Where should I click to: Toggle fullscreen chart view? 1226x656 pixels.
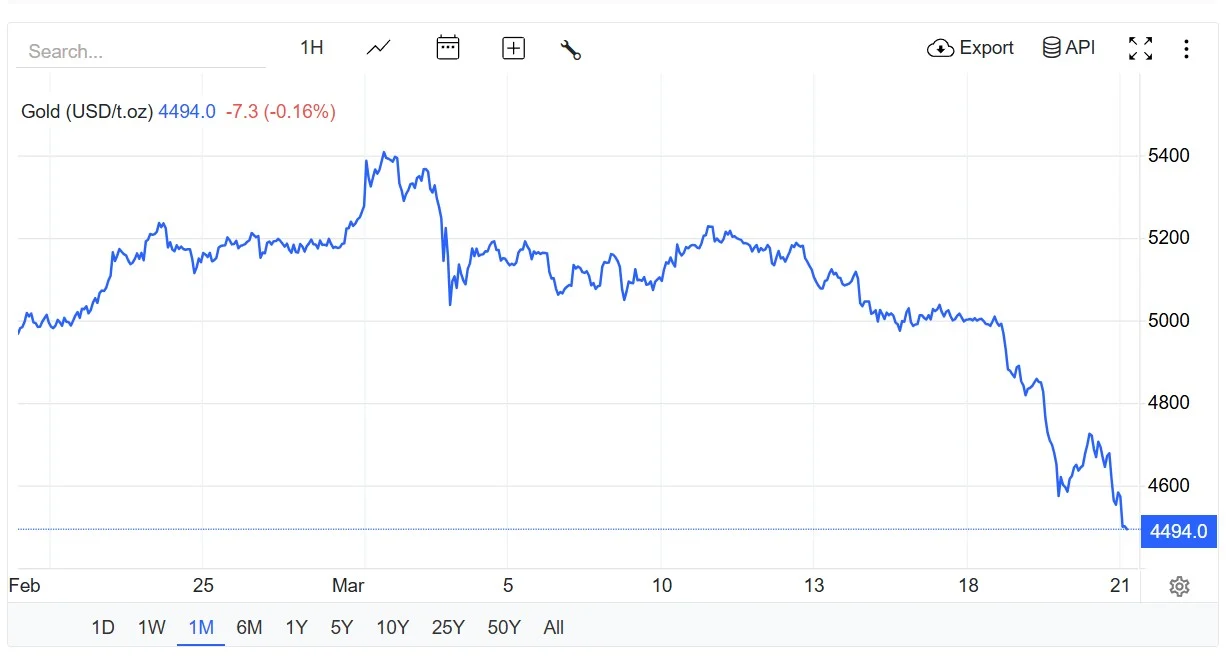pos(1140,48)
